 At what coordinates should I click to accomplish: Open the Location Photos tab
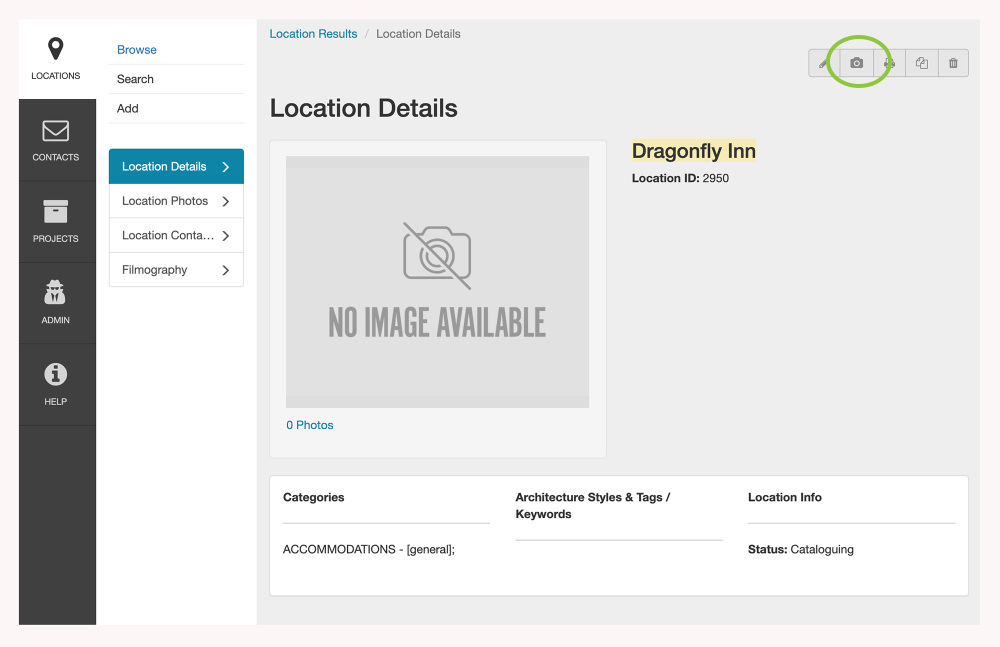coord(177,201)
